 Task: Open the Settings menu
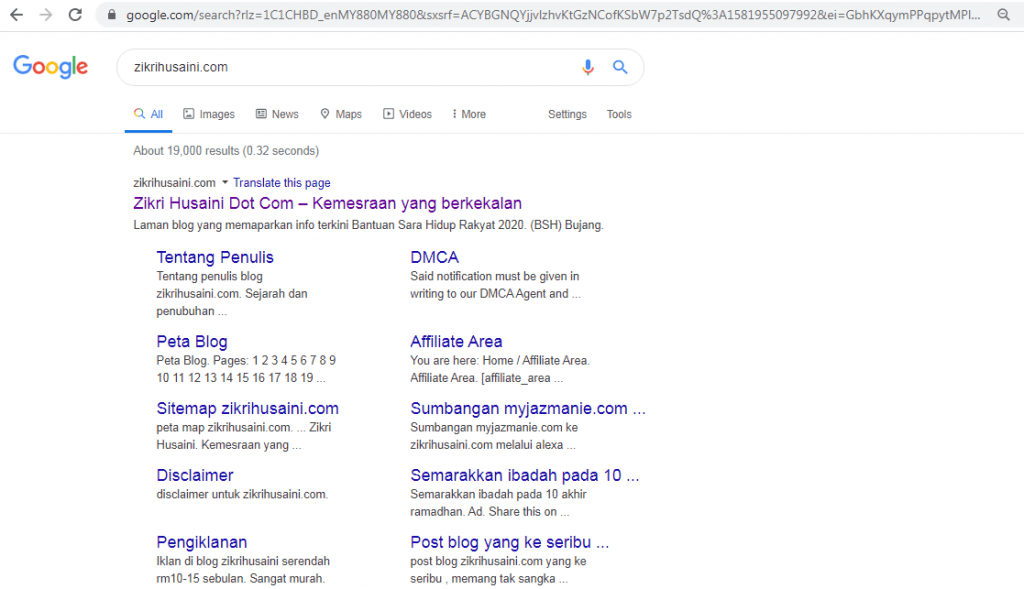tap(567, 114)
